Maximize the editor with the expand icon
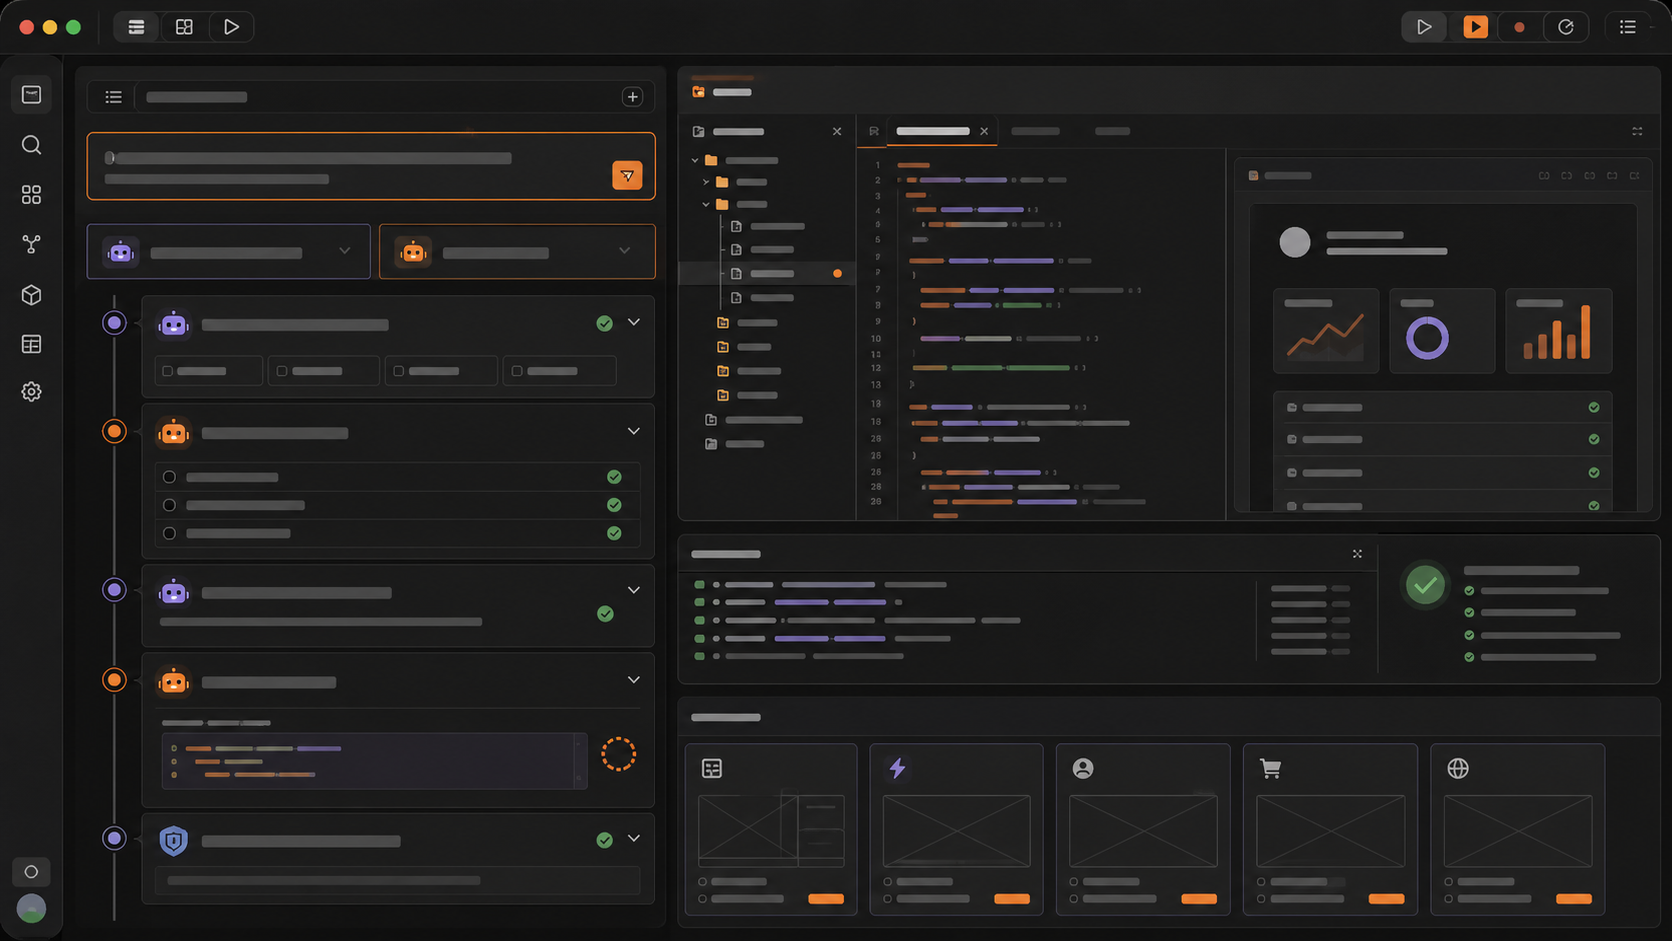 (x=1637, y=131)
